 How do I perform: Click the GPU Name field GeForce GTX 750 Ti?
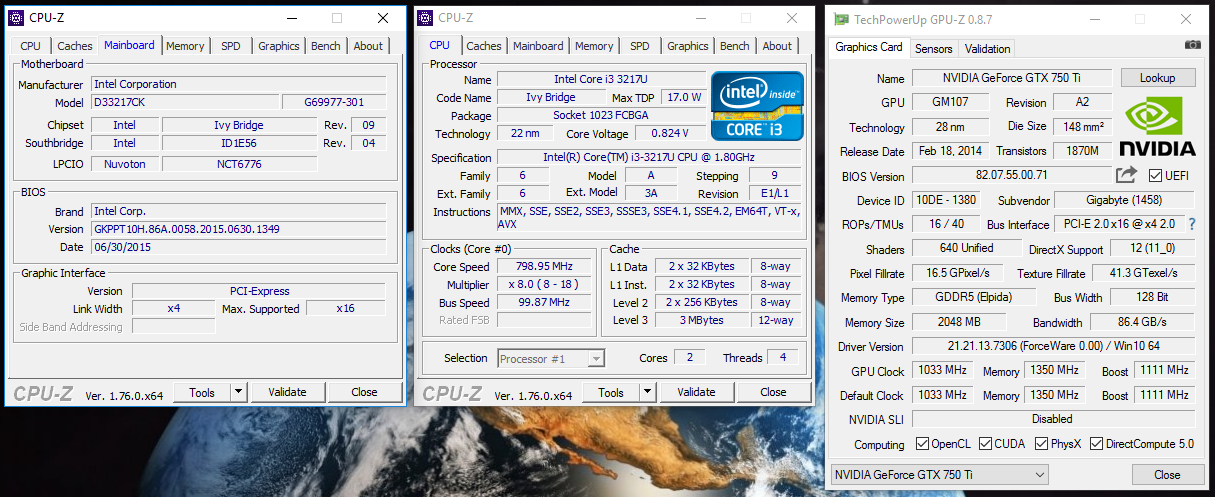pos(1010,78)
